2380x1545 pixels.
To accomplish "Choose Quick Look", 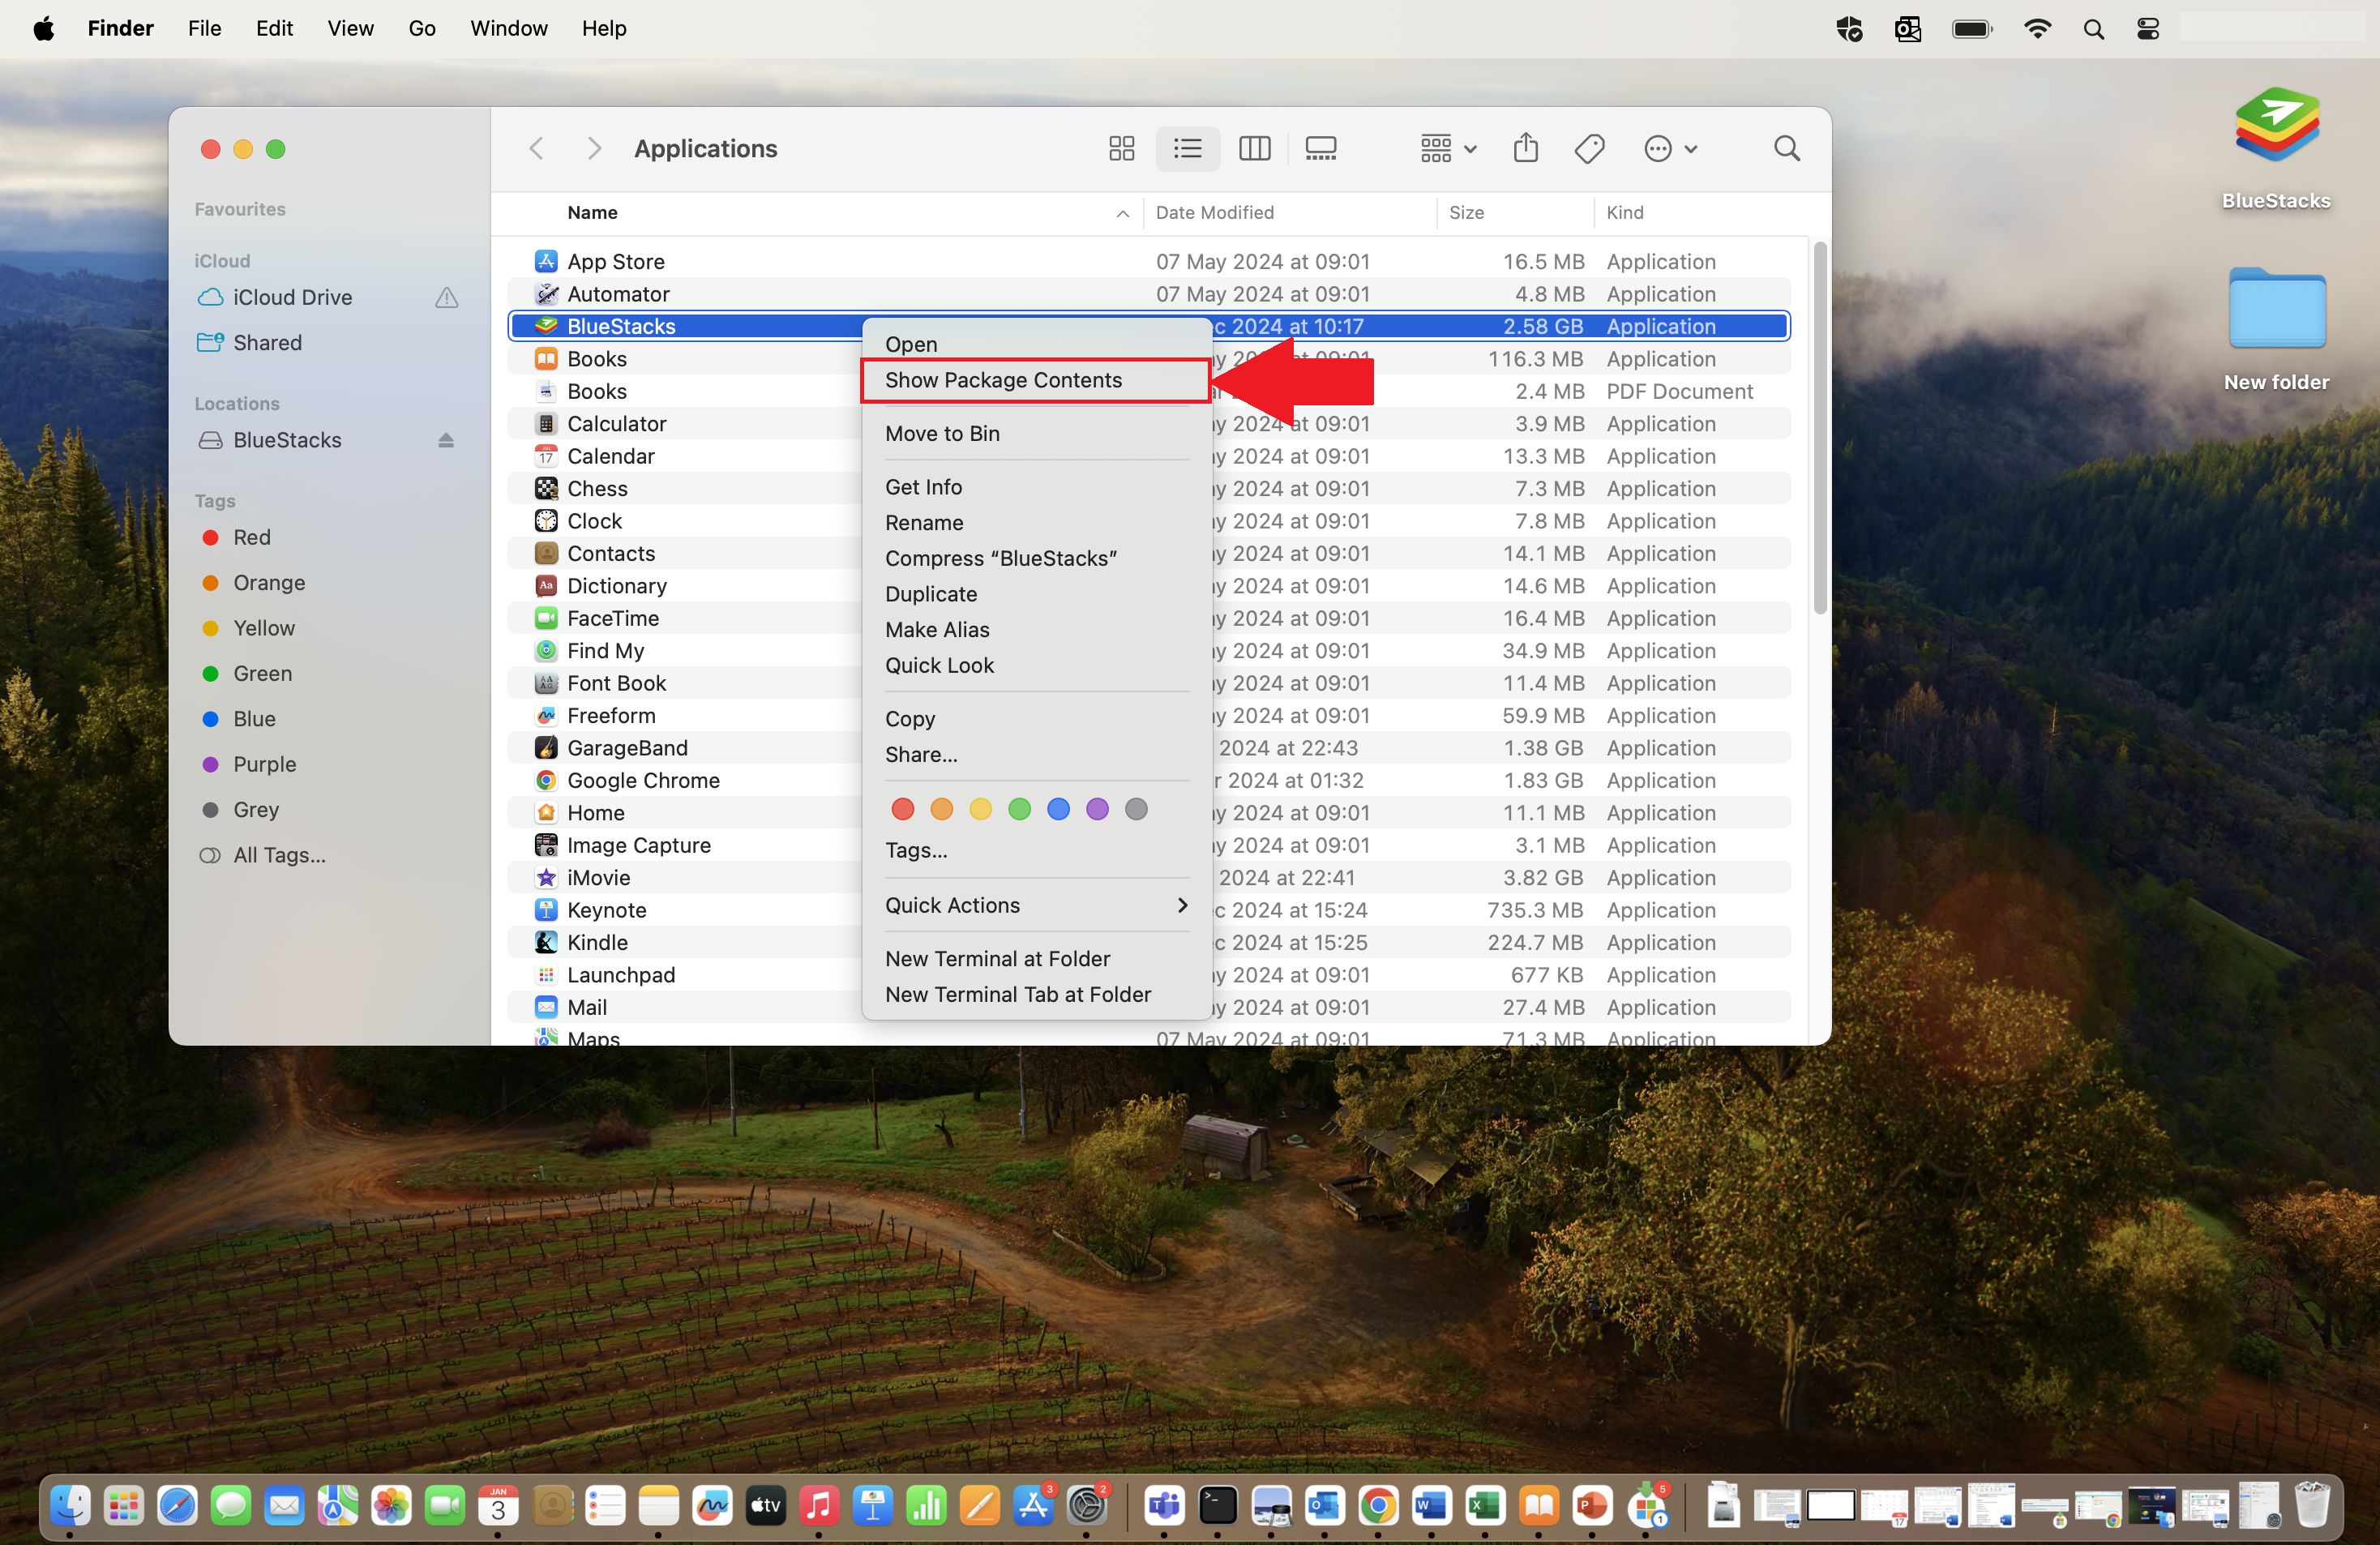I will click(1037, 665).
